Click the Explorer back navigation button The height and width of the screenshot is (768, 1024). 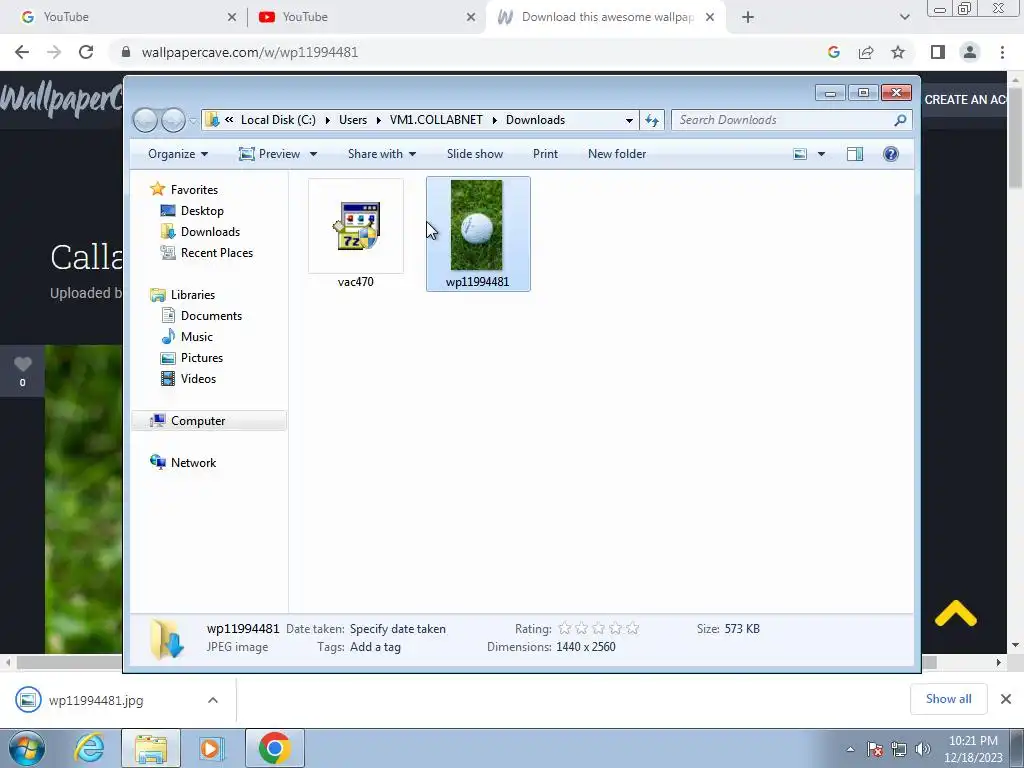tap(146, 120)
